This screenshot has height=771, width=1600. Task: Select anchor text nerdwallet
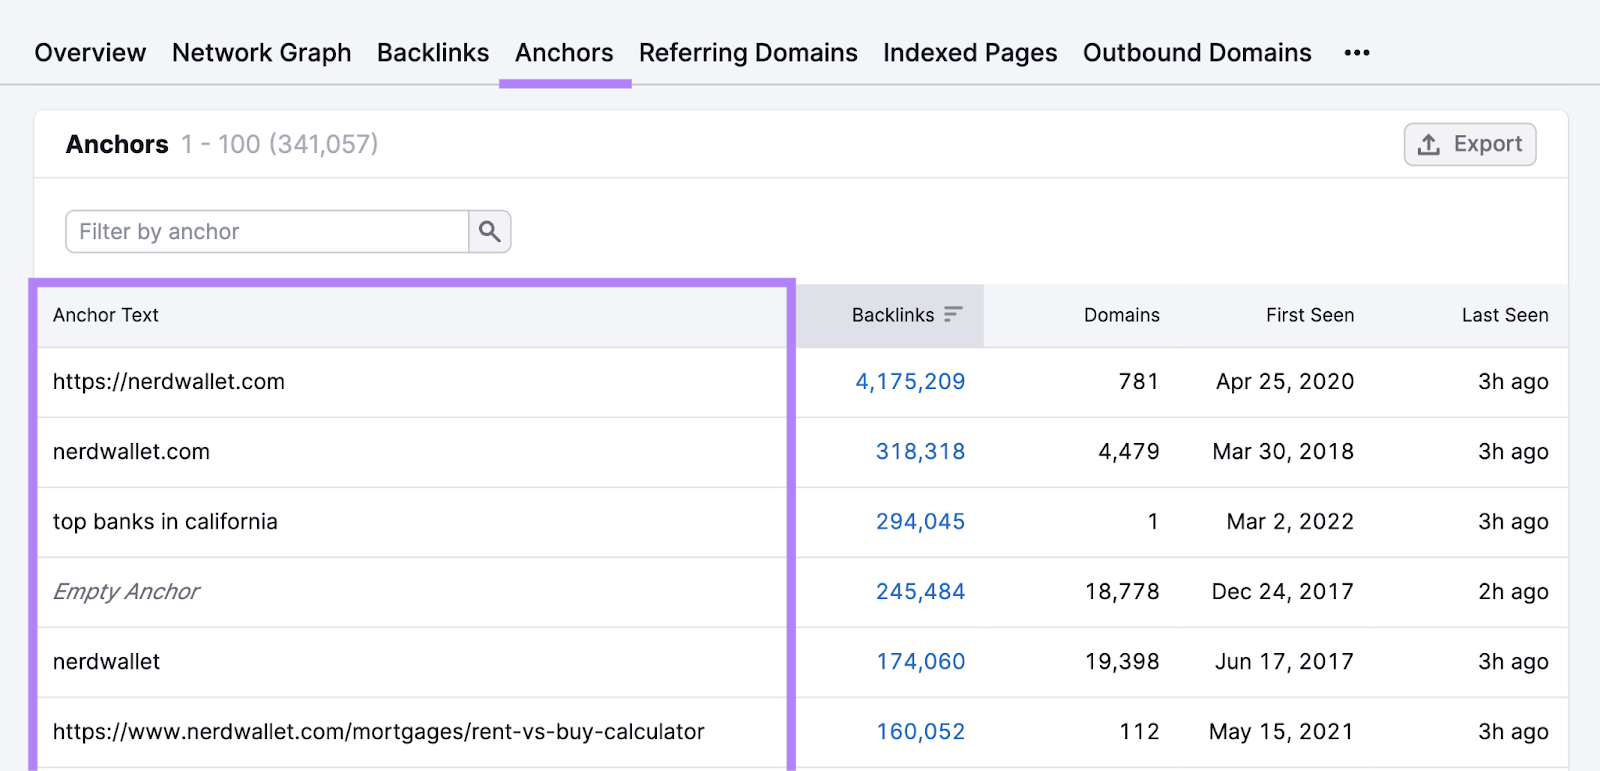click(x=106, y=661)
